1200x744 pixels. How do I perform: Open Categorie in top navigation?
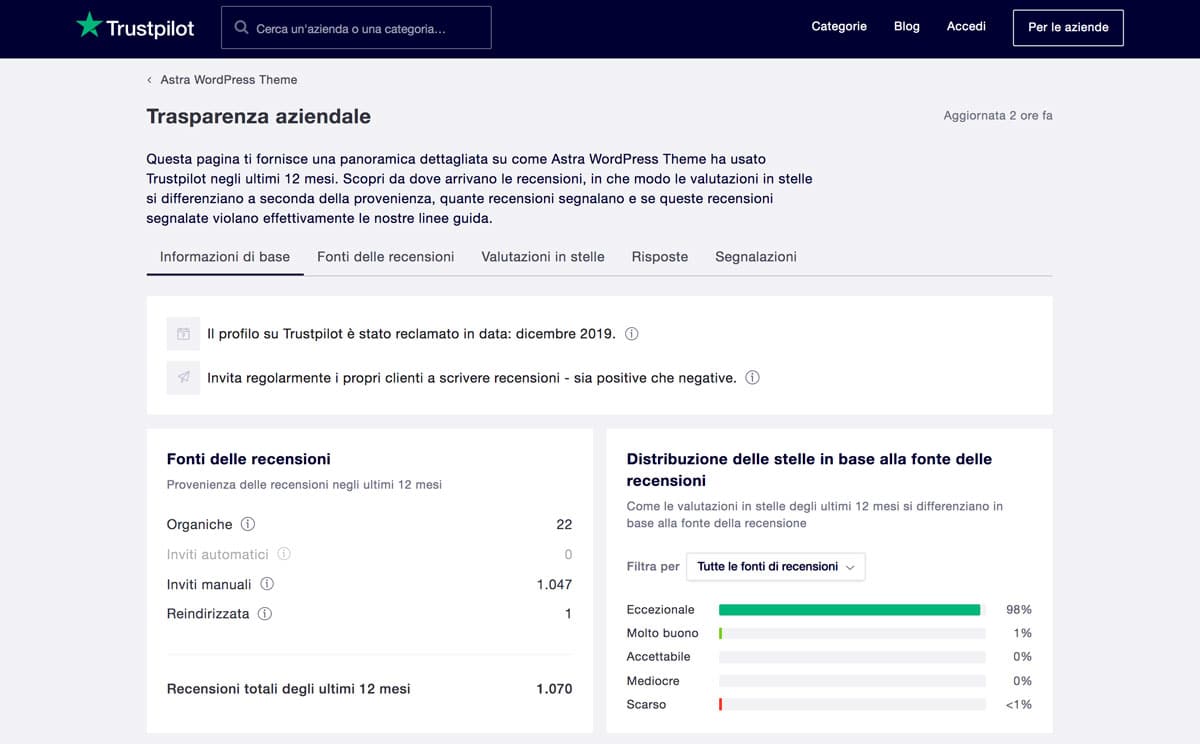839,26
